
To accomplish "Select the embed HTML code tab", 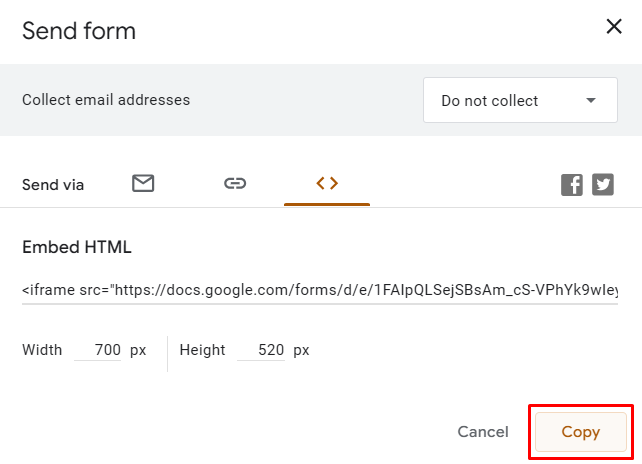I will pos(327,183).
